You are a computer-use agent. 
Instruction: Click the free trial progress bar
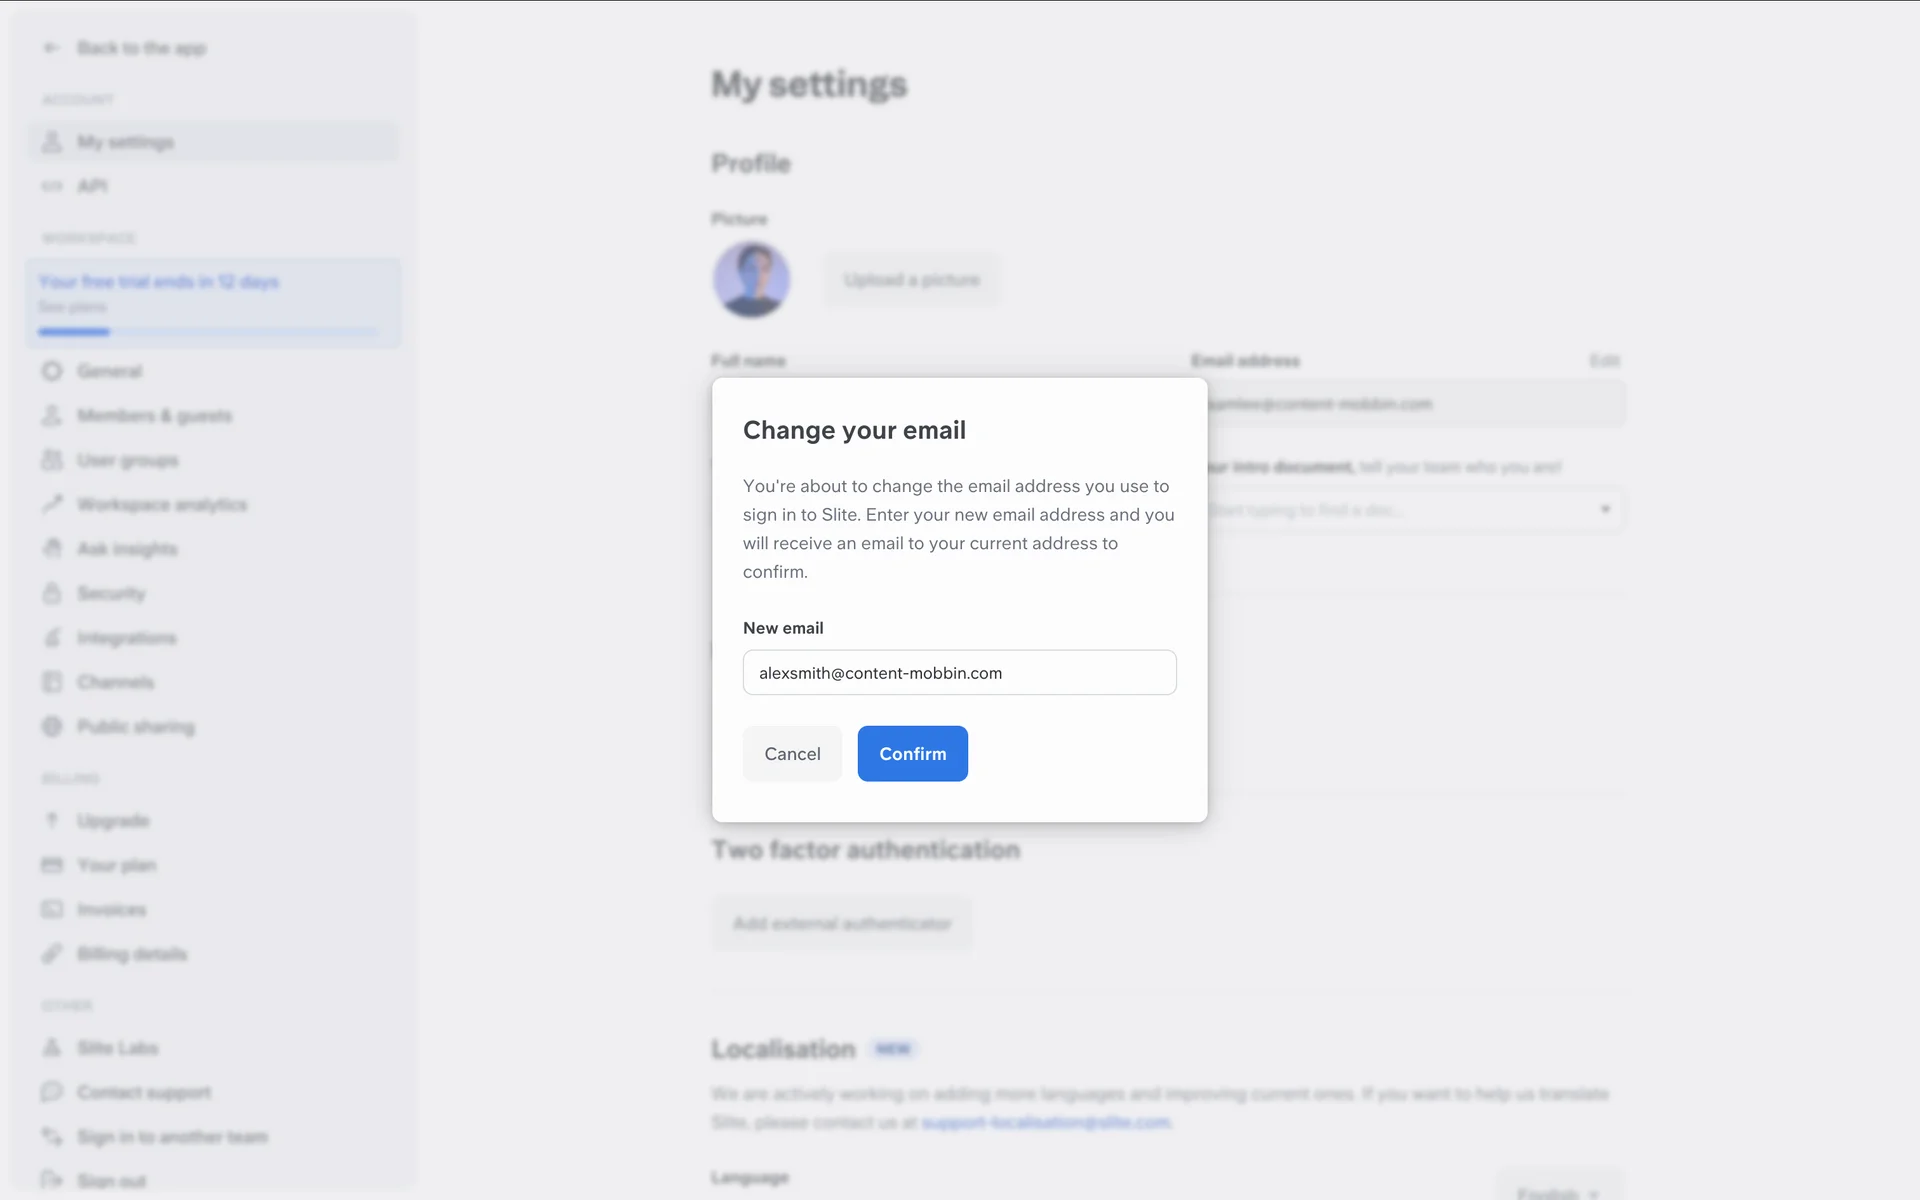coord(208,332)
